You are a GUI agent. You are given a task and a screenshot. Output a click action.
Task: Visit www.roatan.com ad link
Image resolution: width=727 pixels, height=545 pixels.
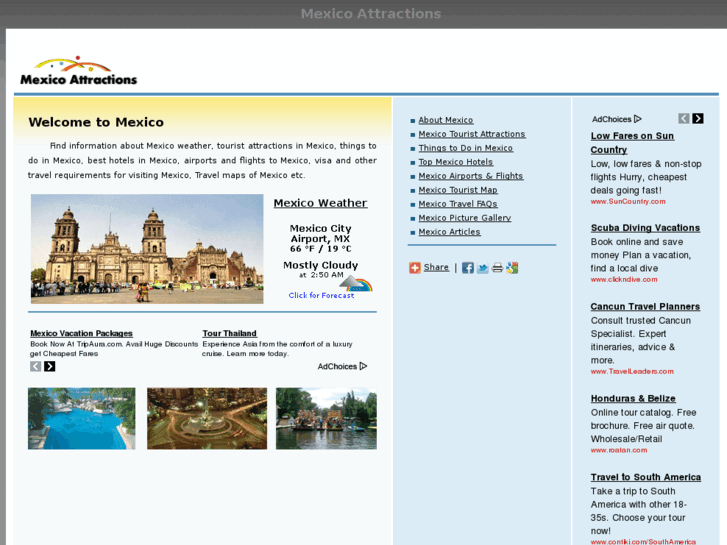[x=619, y=450]
